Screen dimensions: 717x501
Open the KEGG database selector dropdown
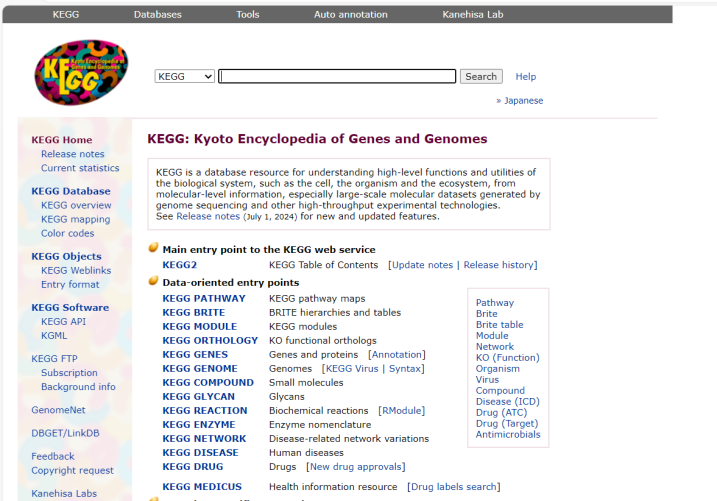pos(184,76)
